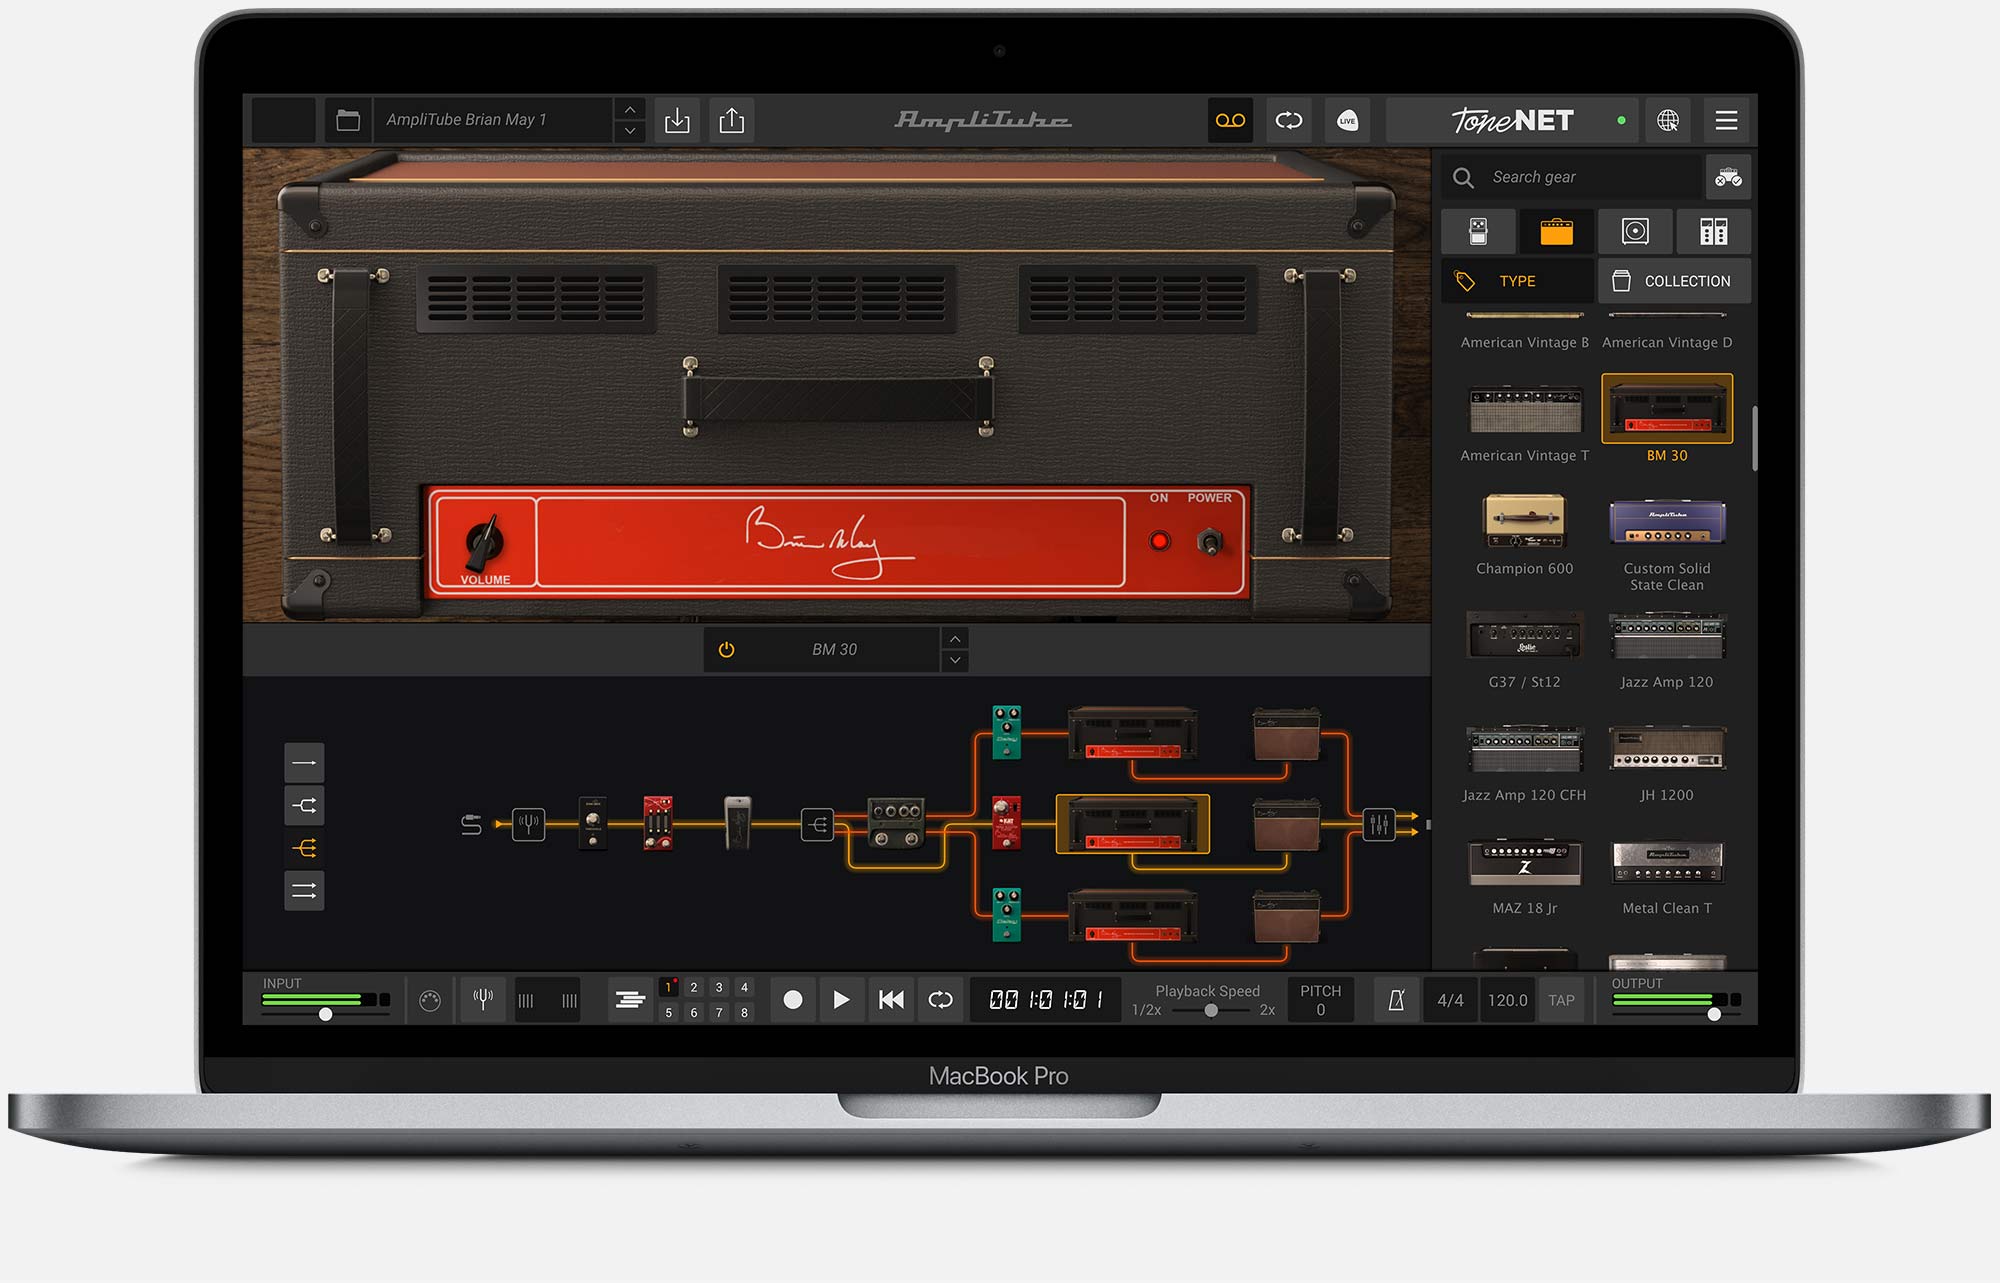Rewind to start button
Screen dimensions: 2000x1283
(x=891, y=1000)
